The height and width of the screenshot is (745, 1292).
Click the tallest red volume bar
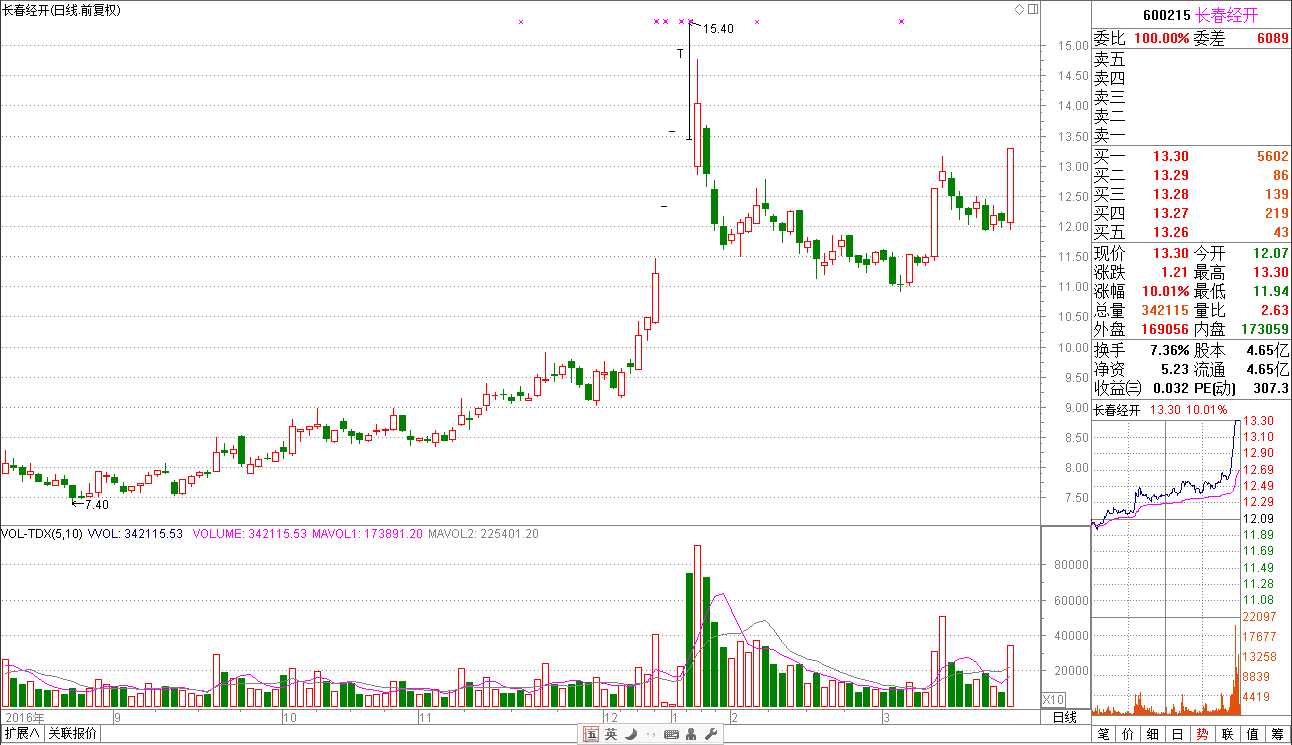pyautogui.click(x=697, y=626)
